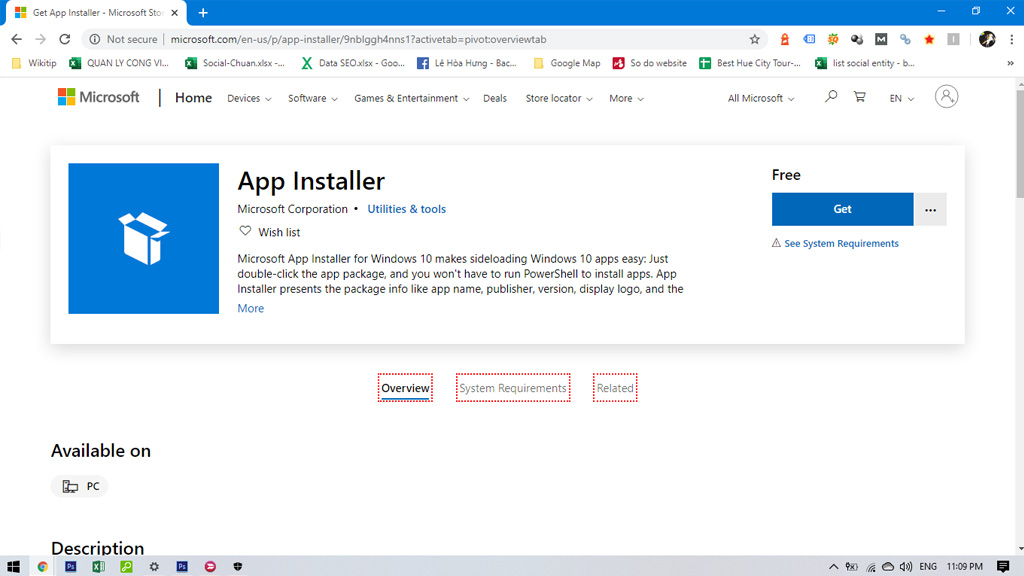Expand the Devices menu

249,98
